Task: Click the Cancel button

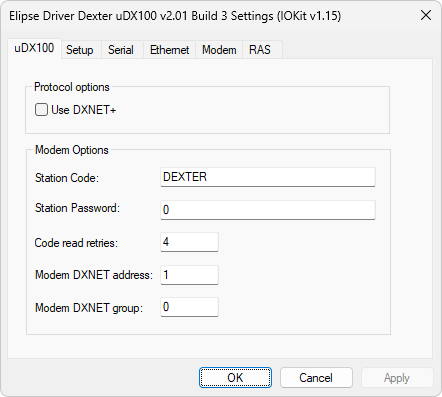Action: [x=316, y=378]
